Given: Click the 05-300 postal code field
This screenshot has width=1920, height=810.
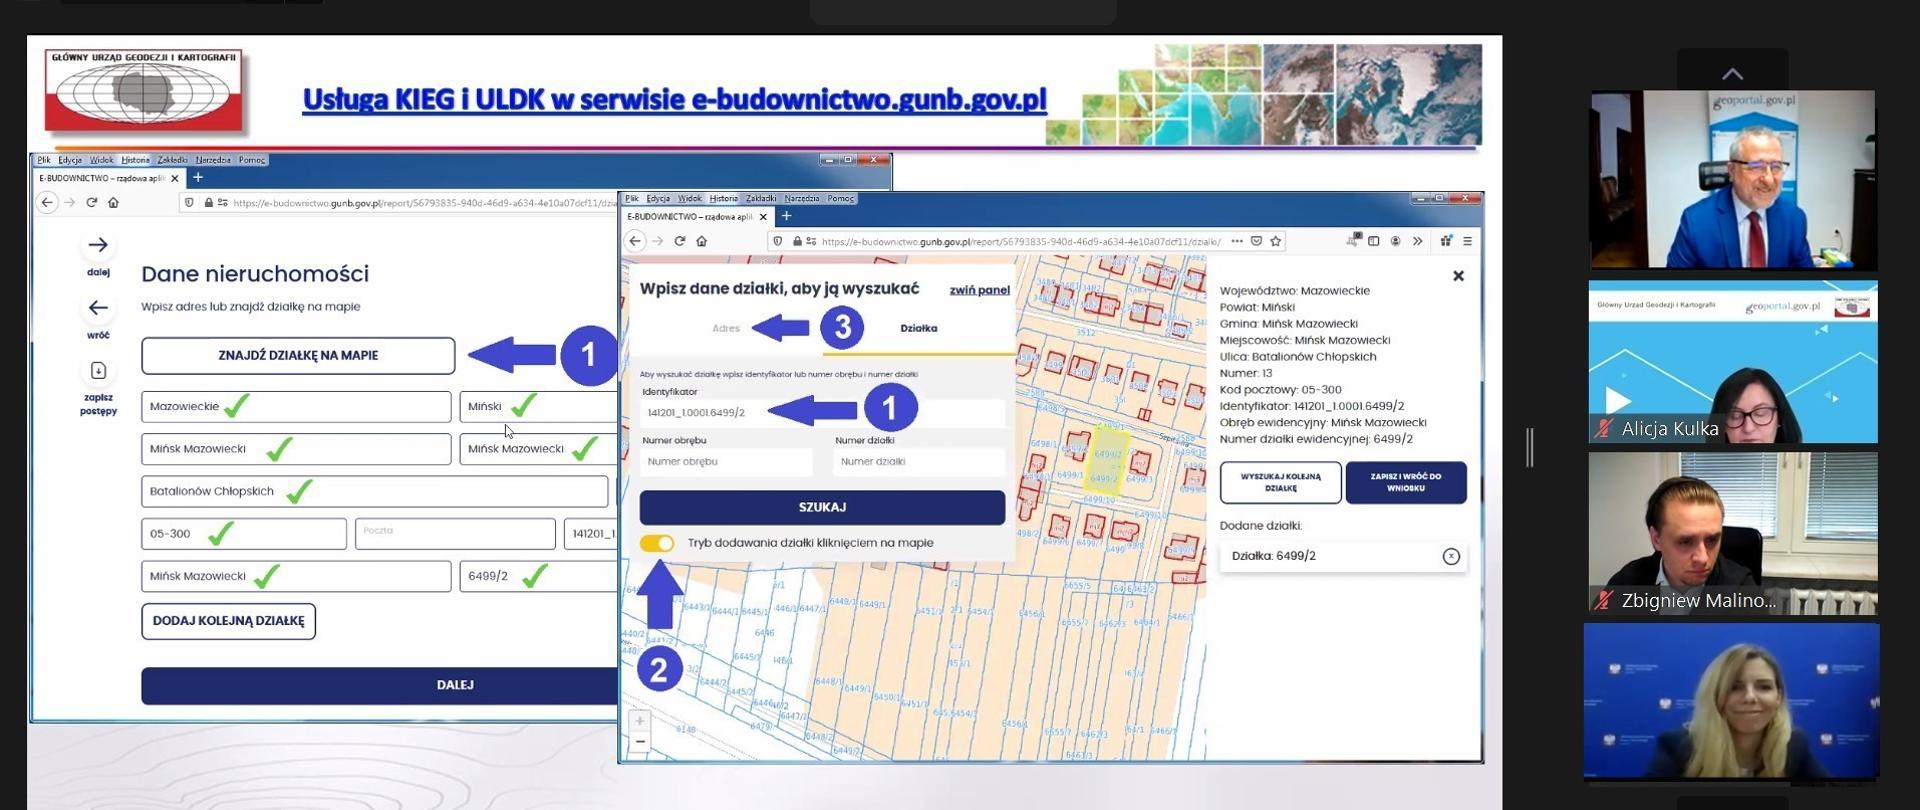Looking at the screenshot, I should (244, 534).
